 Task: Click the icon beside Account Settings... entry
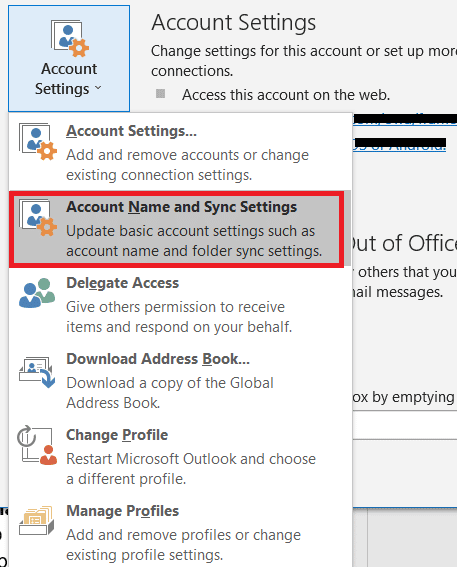[38, 142]
